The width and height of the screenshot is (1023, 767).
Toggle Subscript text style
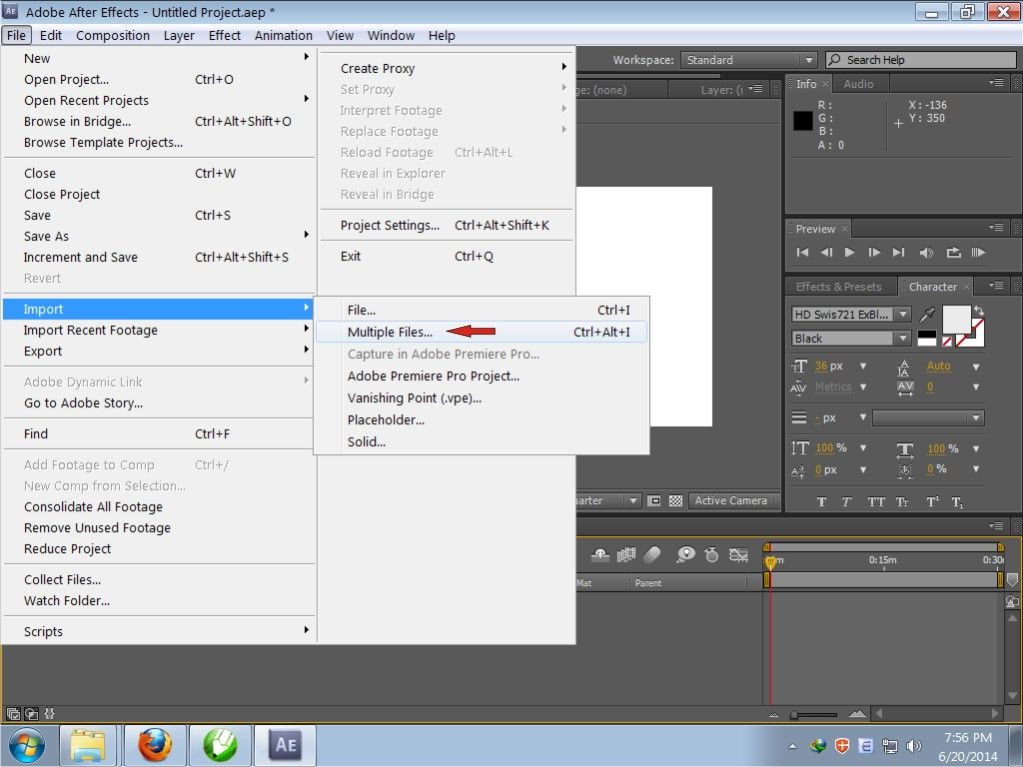tap(957, 502)
